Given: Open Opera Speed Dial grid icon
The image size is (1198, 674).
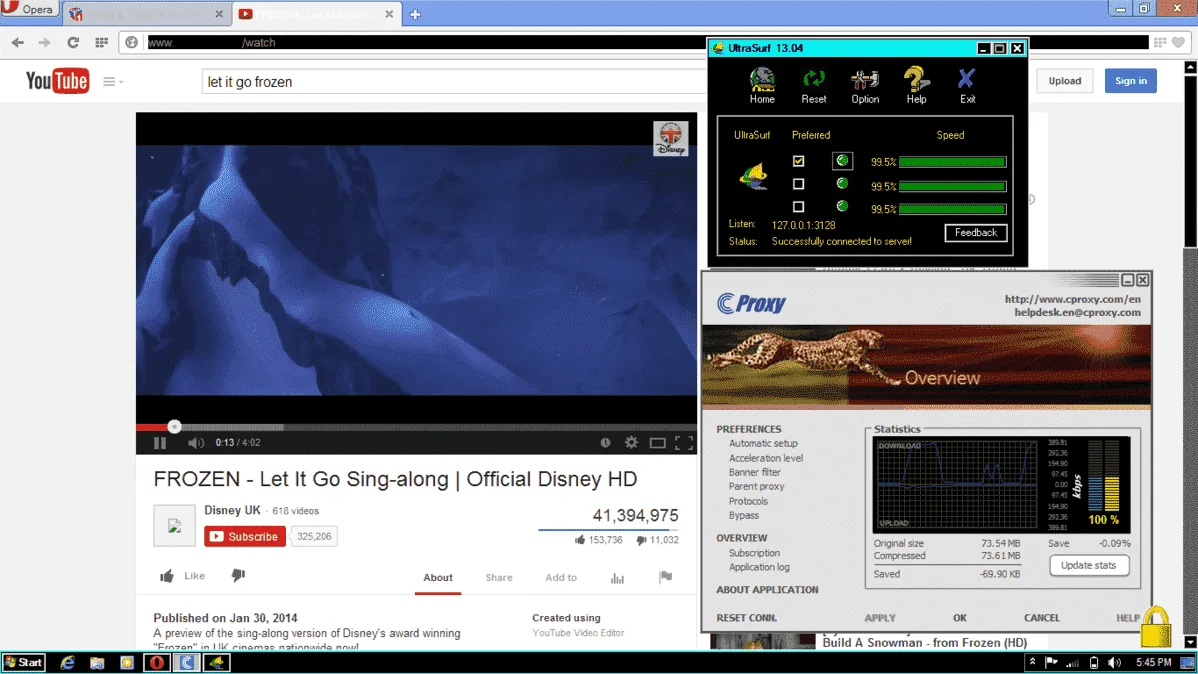Looking at the screenshot, I should pos(101,43).
